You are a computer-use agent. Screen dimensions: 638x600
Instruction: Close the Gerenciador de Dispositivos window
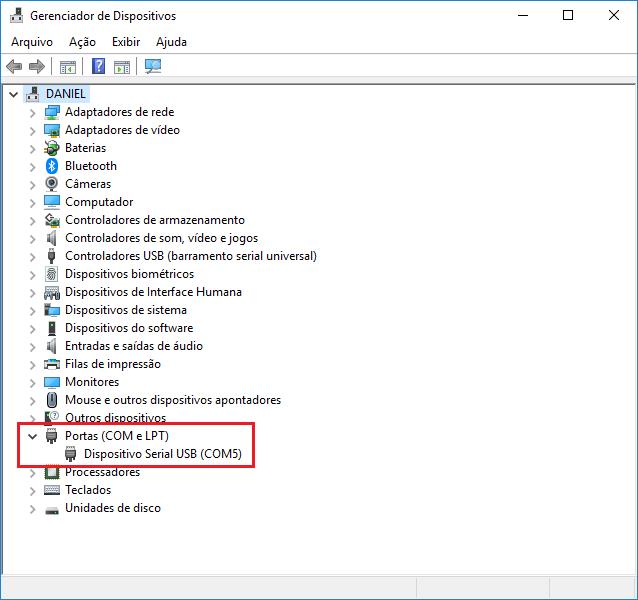[x=614, y=15]
